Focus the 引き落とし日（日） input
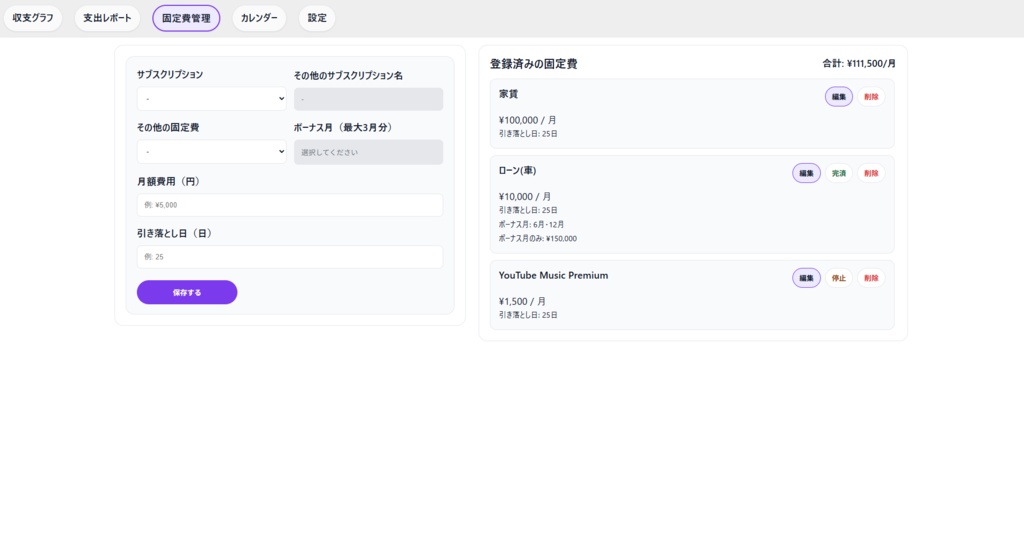This screenshot has width=1024, height=538. tap(290, 257)
